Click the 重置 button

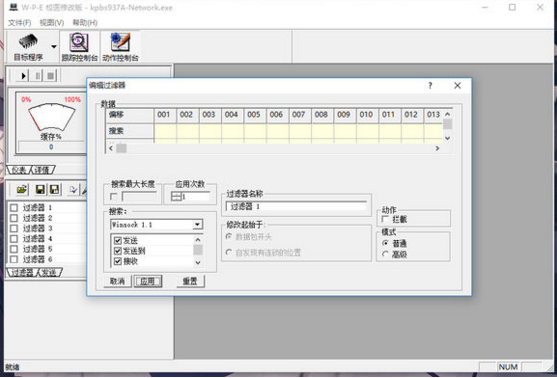190,281
